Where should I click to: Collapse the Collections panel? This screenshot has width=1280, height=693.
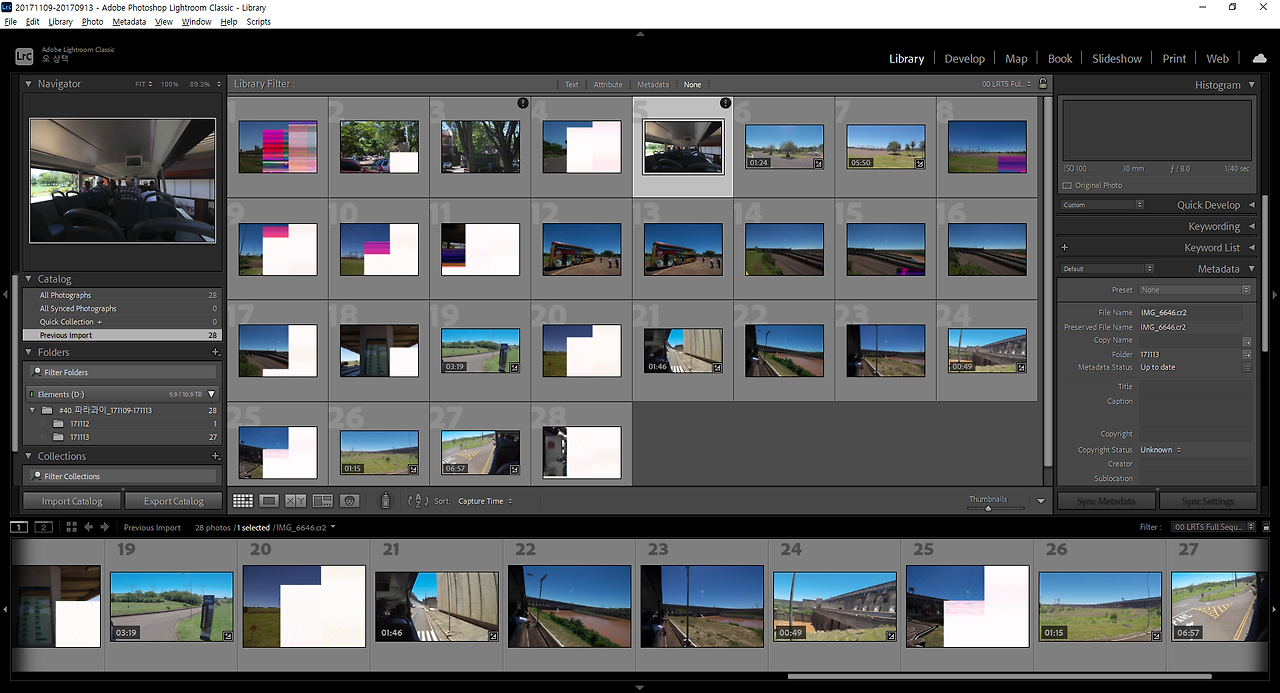(28, 456)
